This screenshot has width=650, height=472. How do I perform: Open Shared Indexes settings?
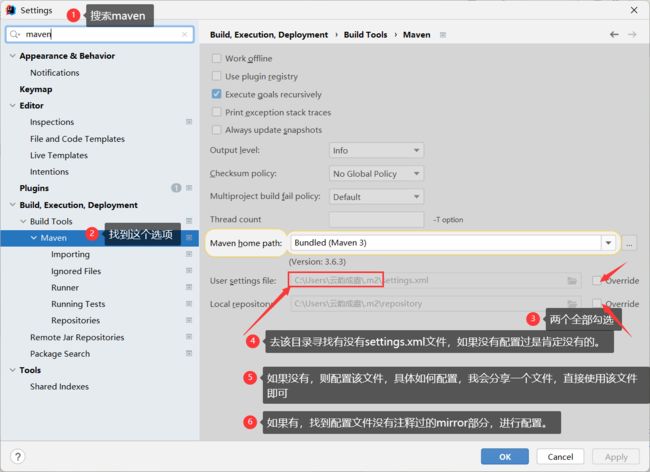coord(59,387)
